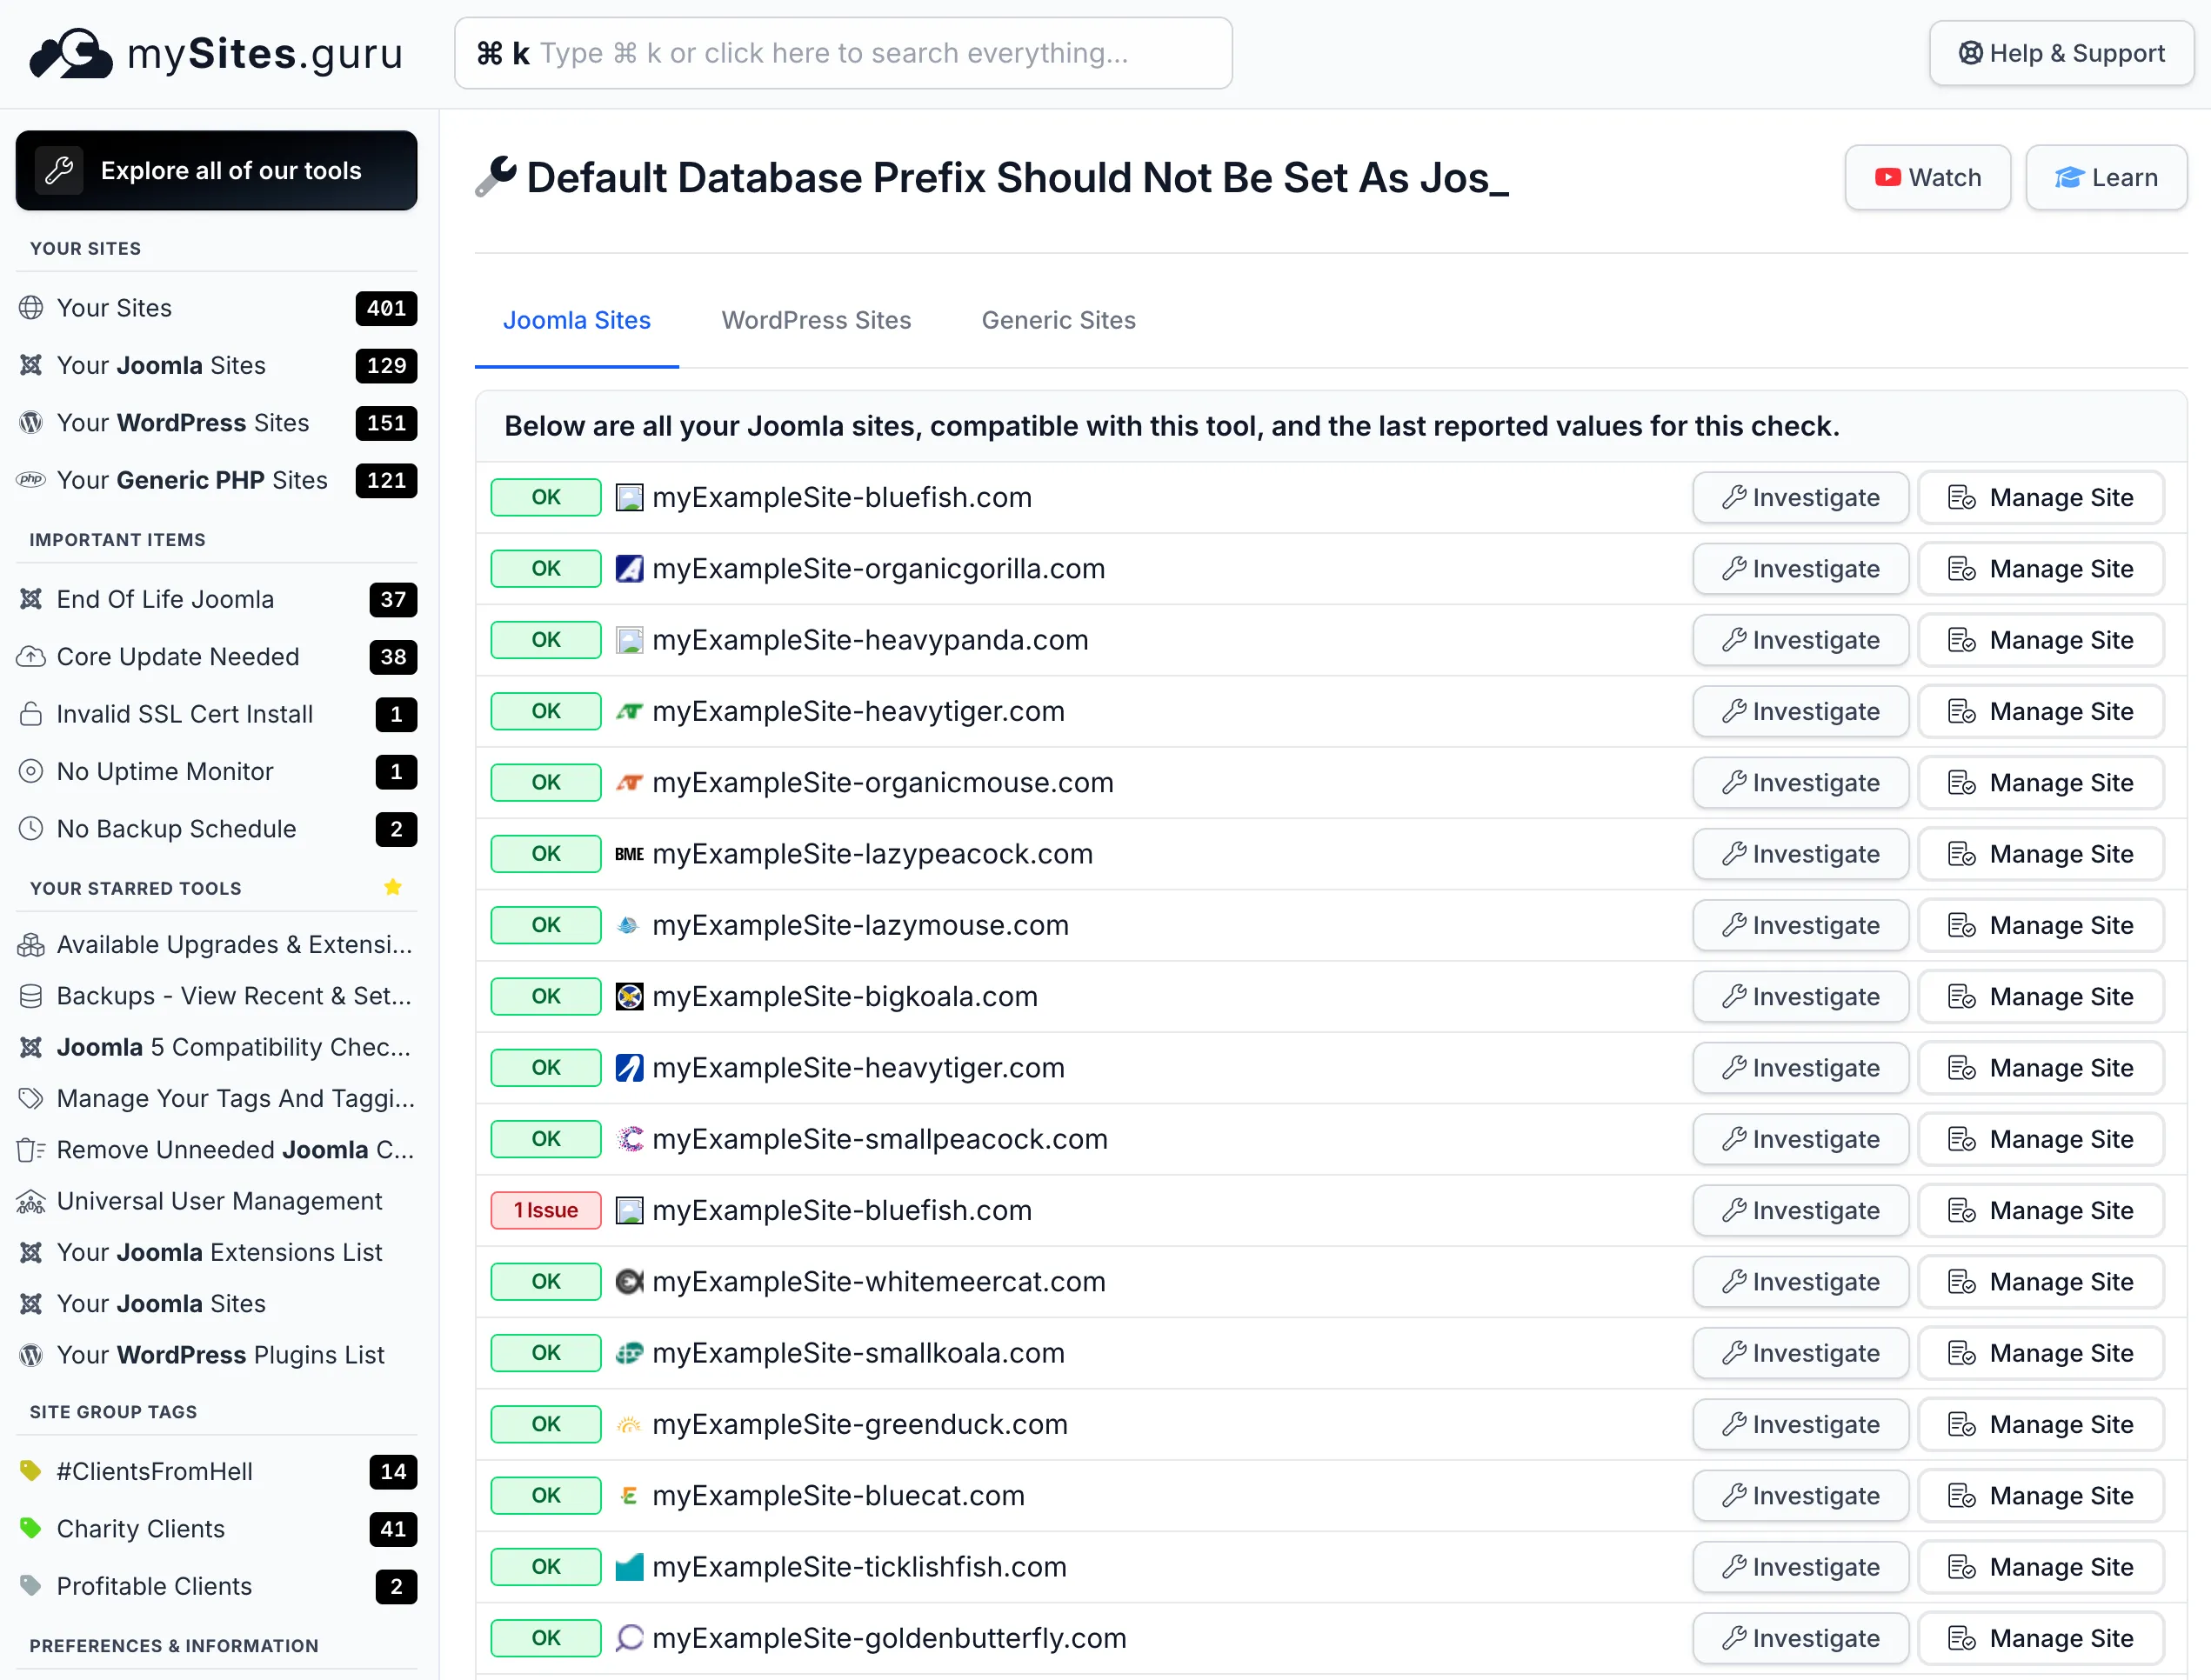Click the 1 Issue badge for myExampleSite-bluefish.com

point(545,1210)
